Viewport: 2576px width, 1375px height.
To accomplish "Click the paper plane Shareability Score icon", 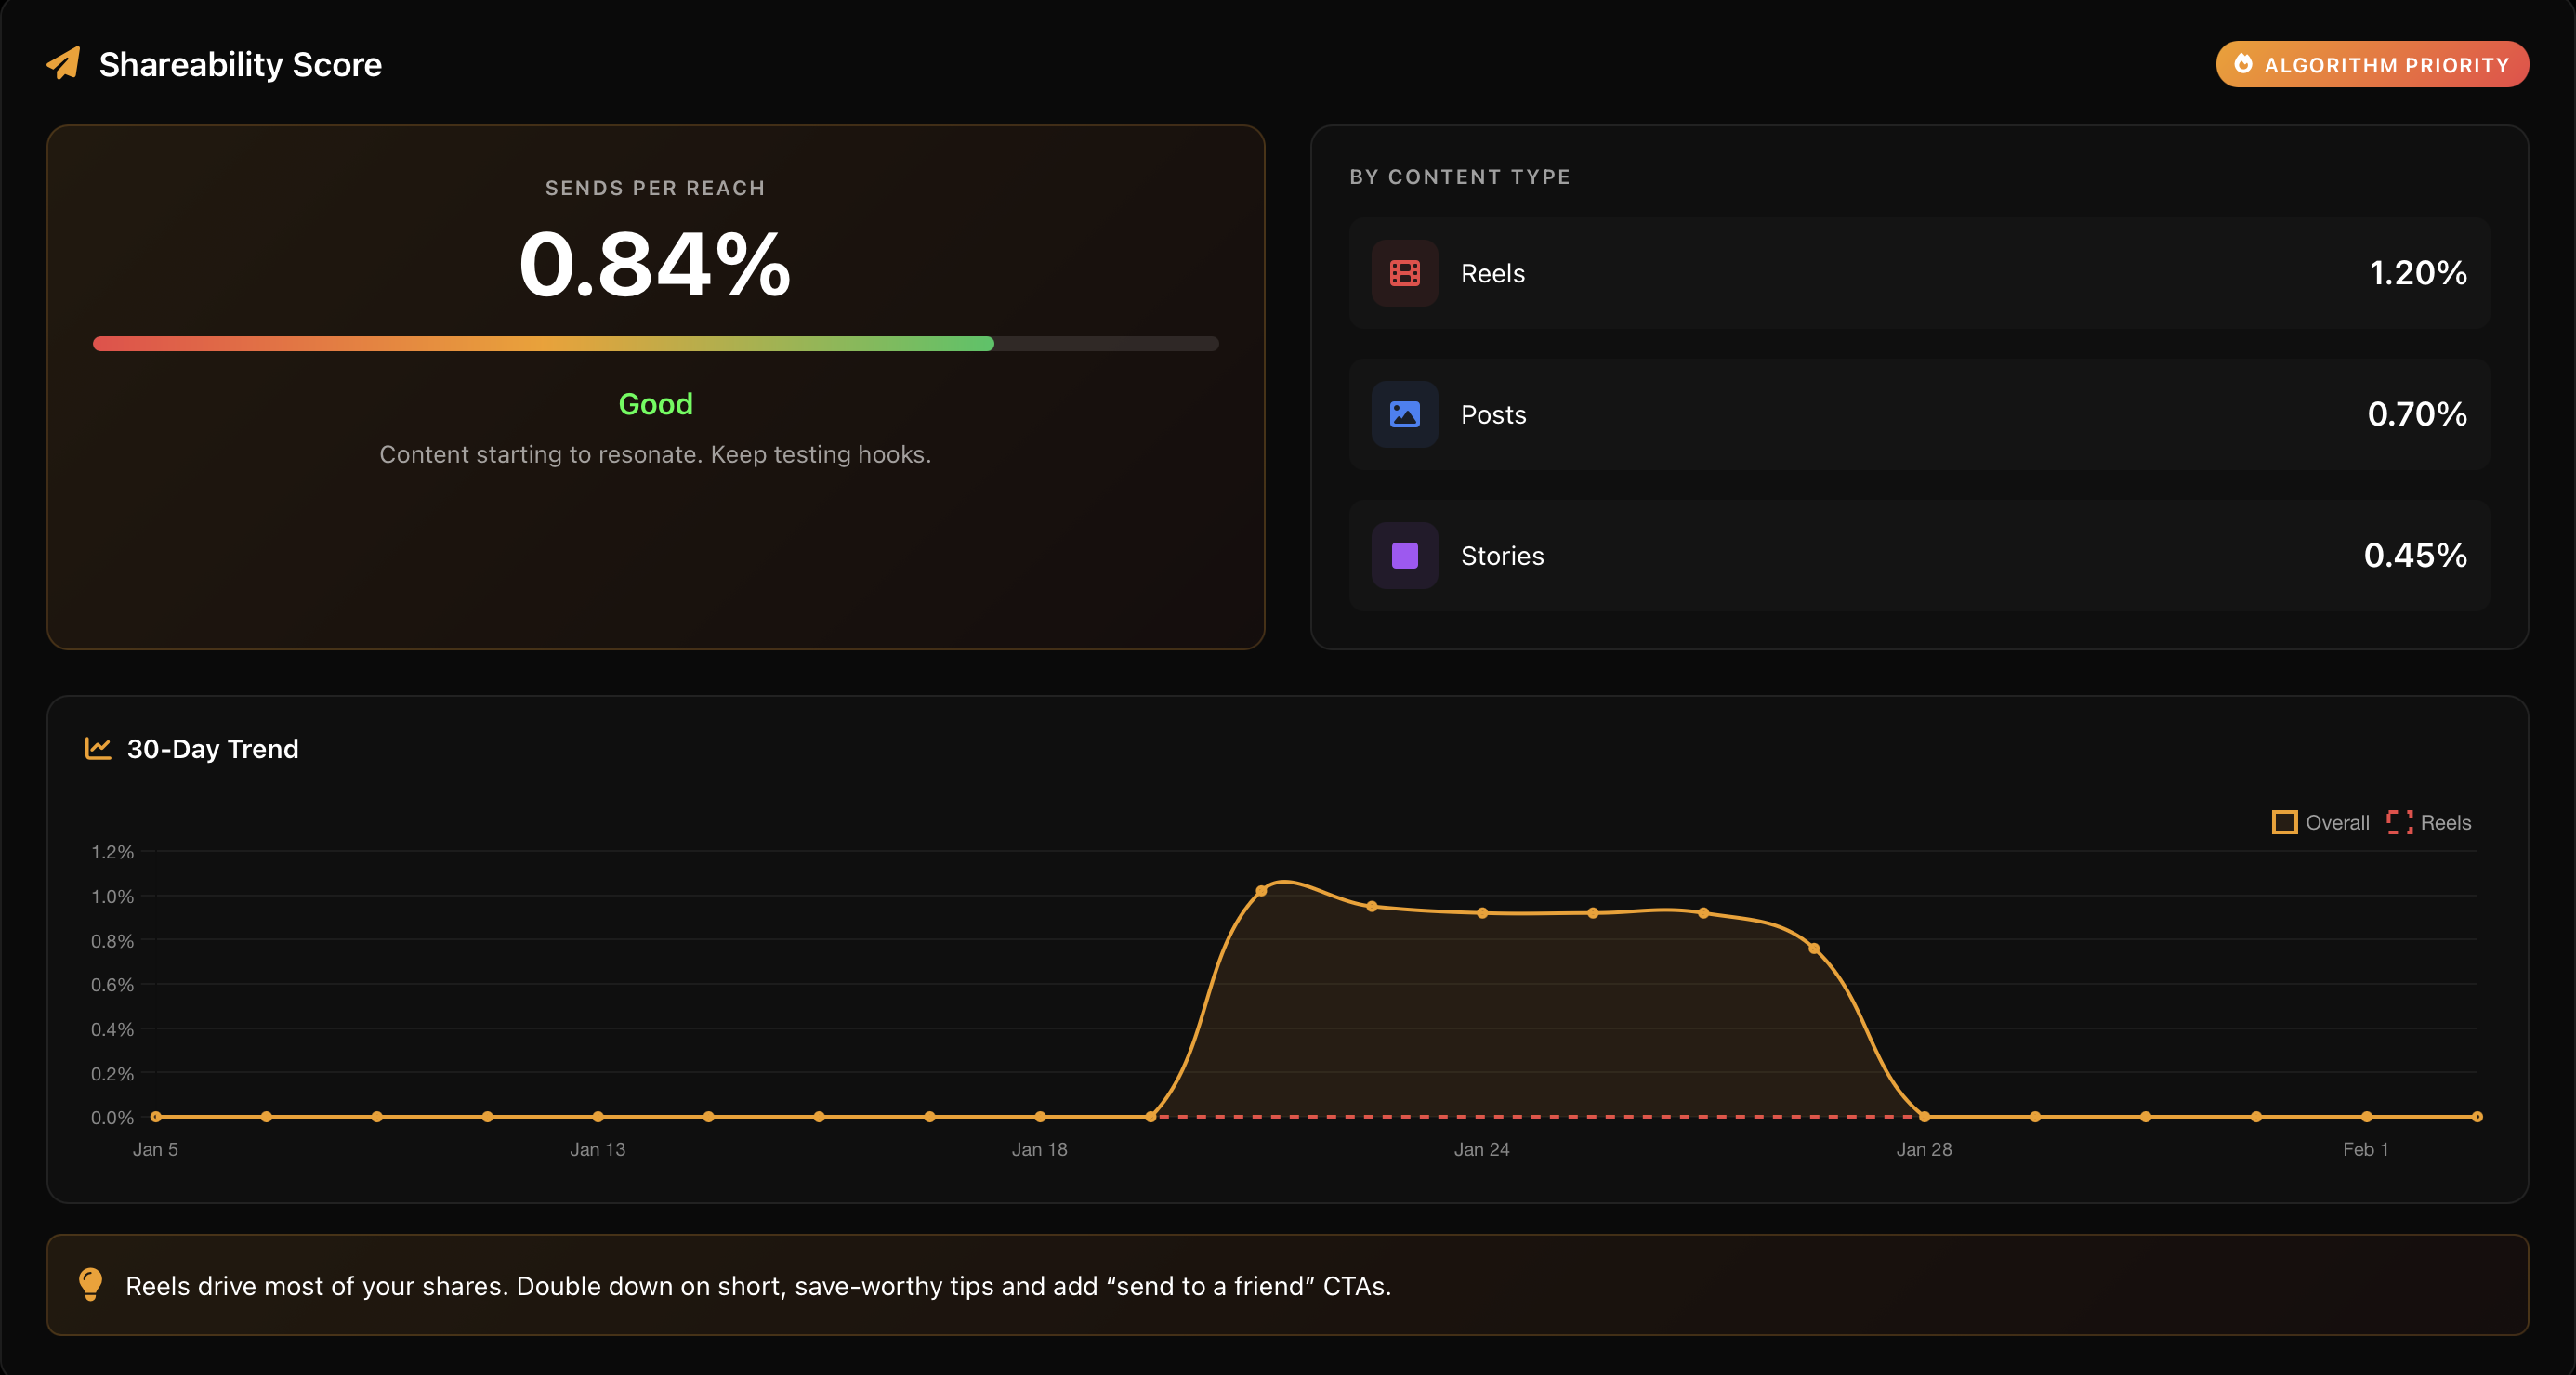I will click(64, 63).
